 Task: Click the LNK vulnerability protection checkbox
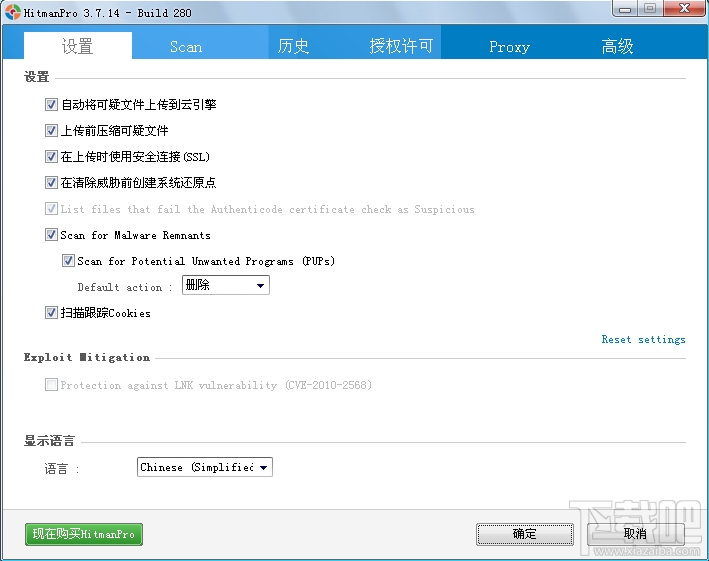(x=51, y=385)
